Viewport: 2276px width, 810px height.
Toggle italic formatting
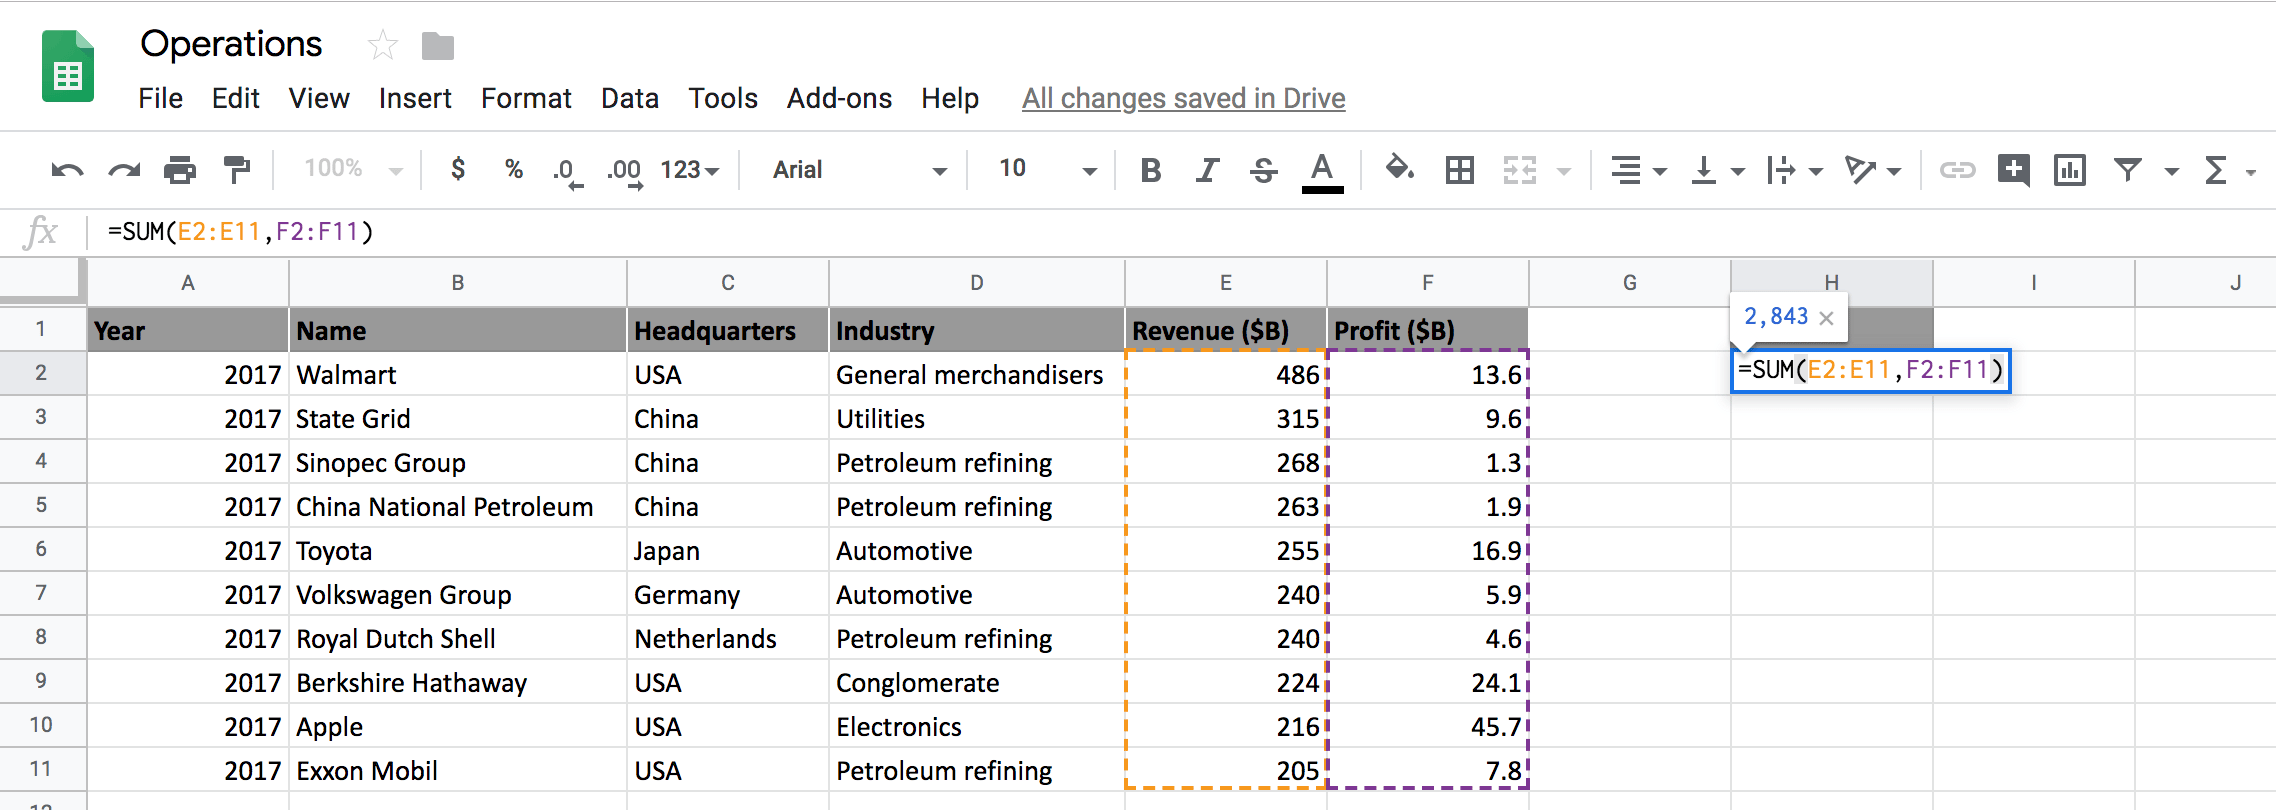[x=1207, y=171]
